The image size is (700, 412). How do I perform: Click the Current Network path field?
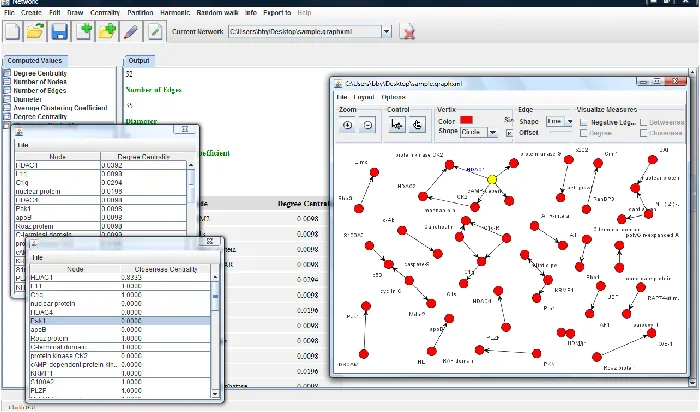coord(304,32)
